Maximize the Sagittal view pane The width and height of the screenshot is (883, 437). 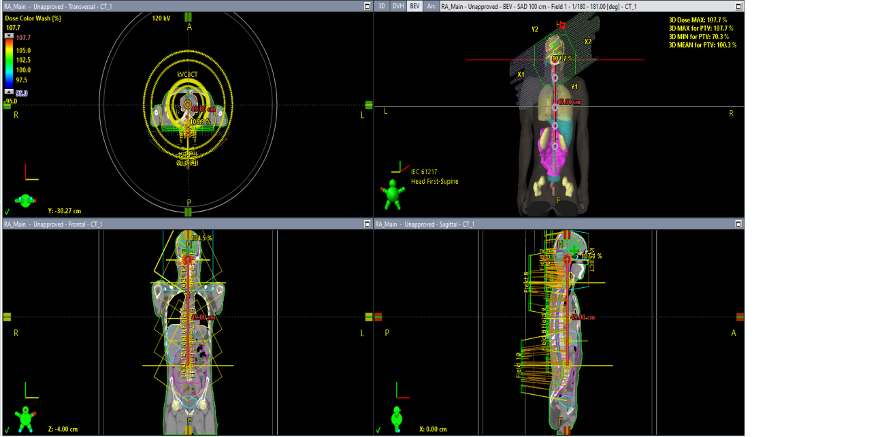click(x=738, y=225)
